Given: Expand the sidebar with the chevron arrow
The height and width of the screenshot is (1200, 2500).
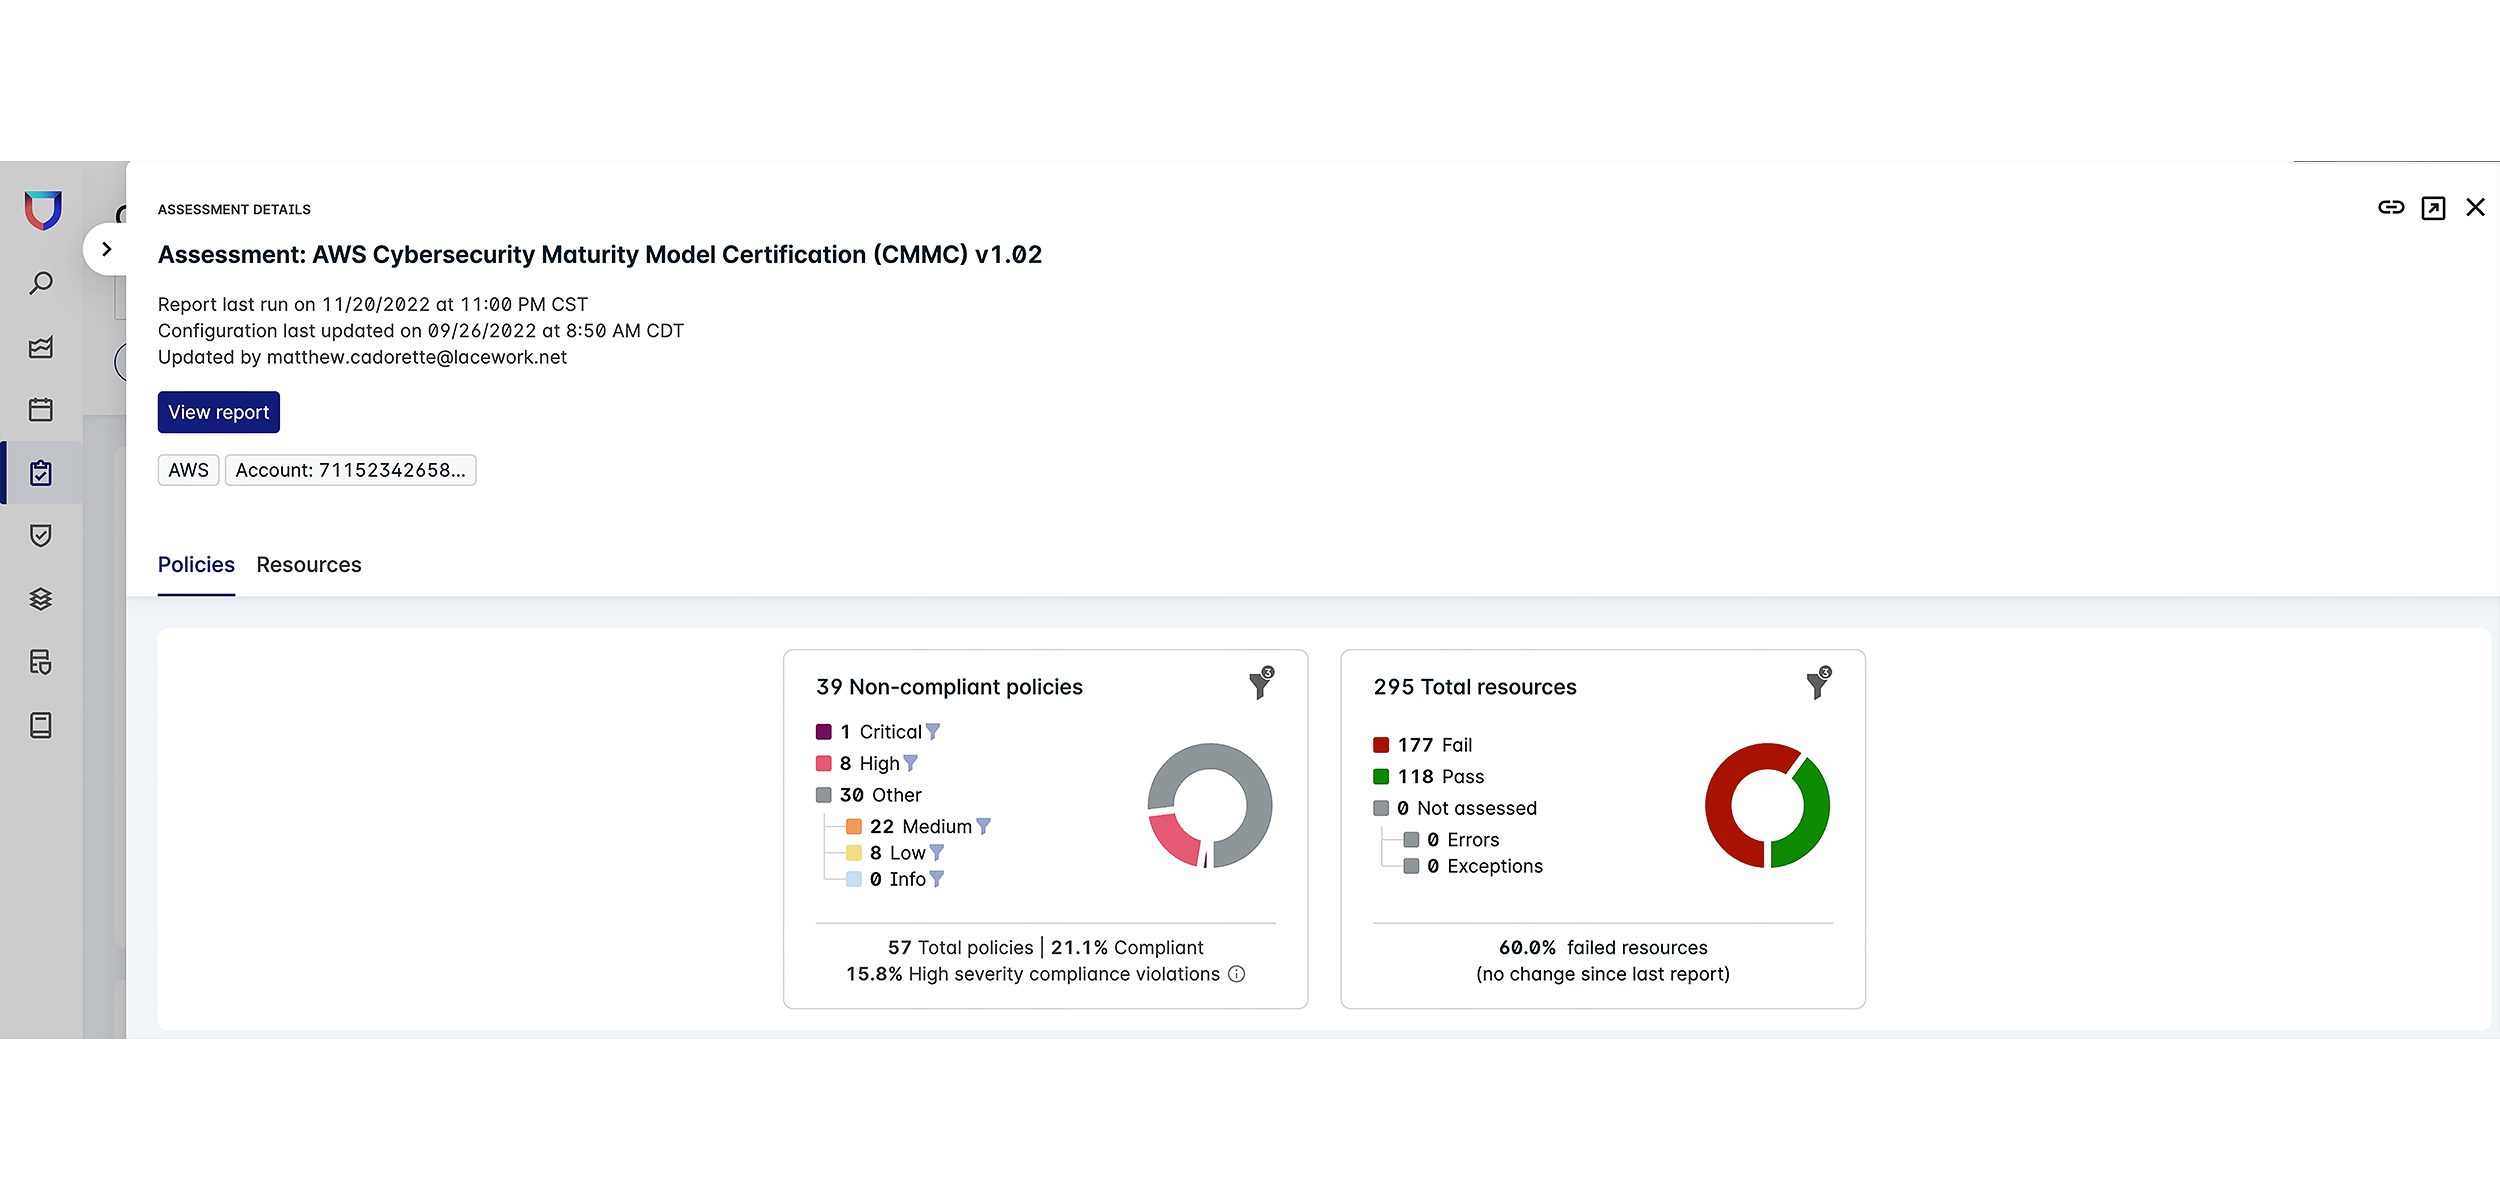Looking at the screenshot, I should pyautogui.click(x=107, y=249).
